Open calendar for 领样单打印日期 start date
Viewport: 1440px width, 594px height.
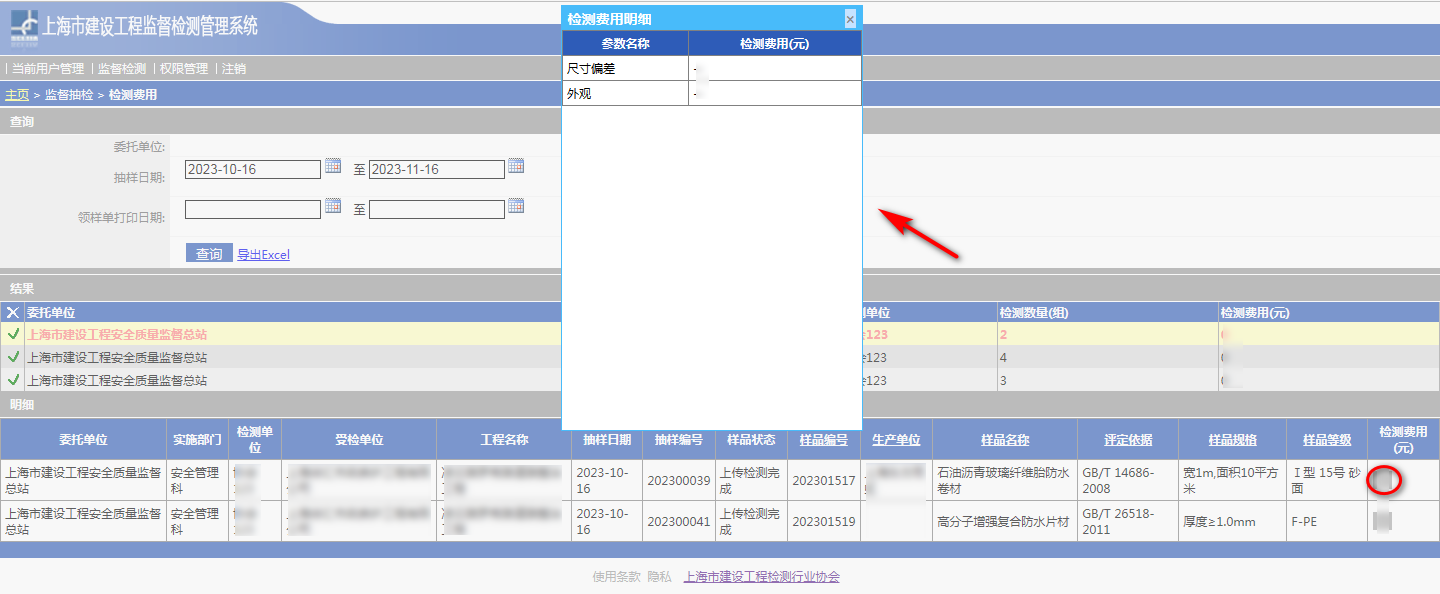click(x=333, y=207)
